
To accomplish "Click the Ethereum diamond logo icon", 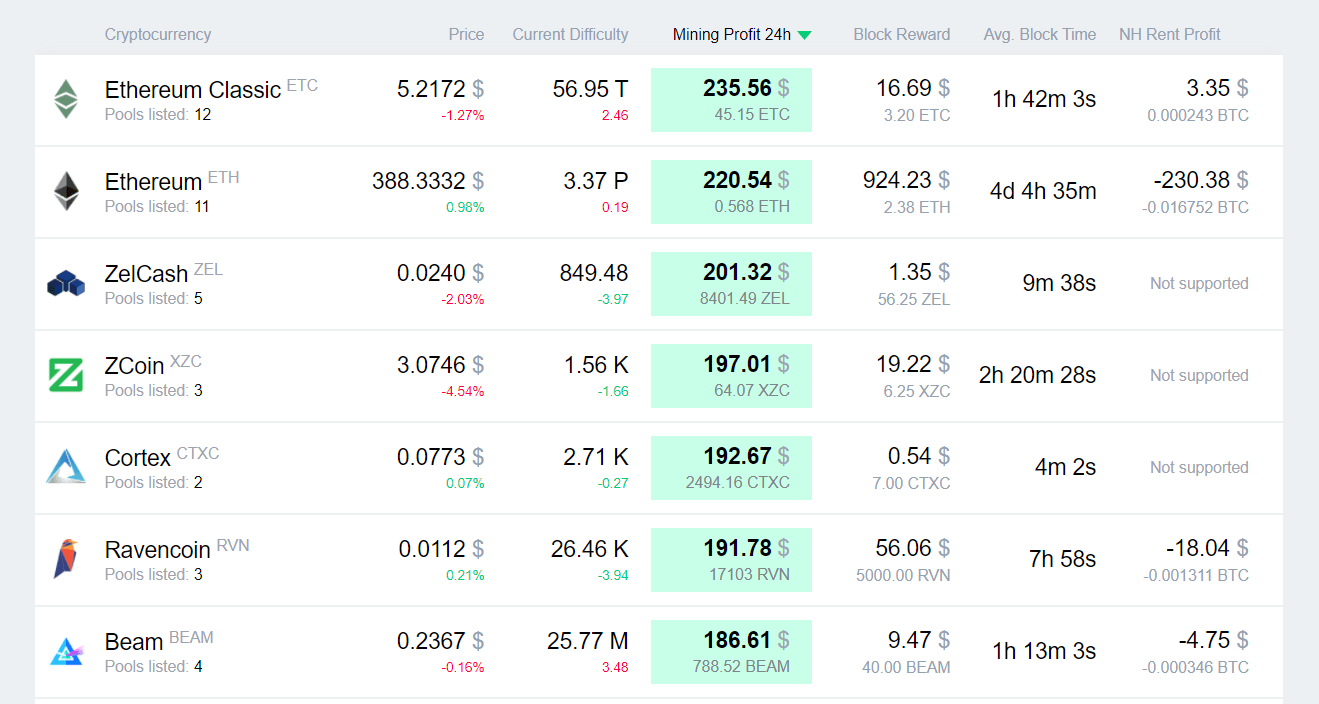I will point(66,191).
